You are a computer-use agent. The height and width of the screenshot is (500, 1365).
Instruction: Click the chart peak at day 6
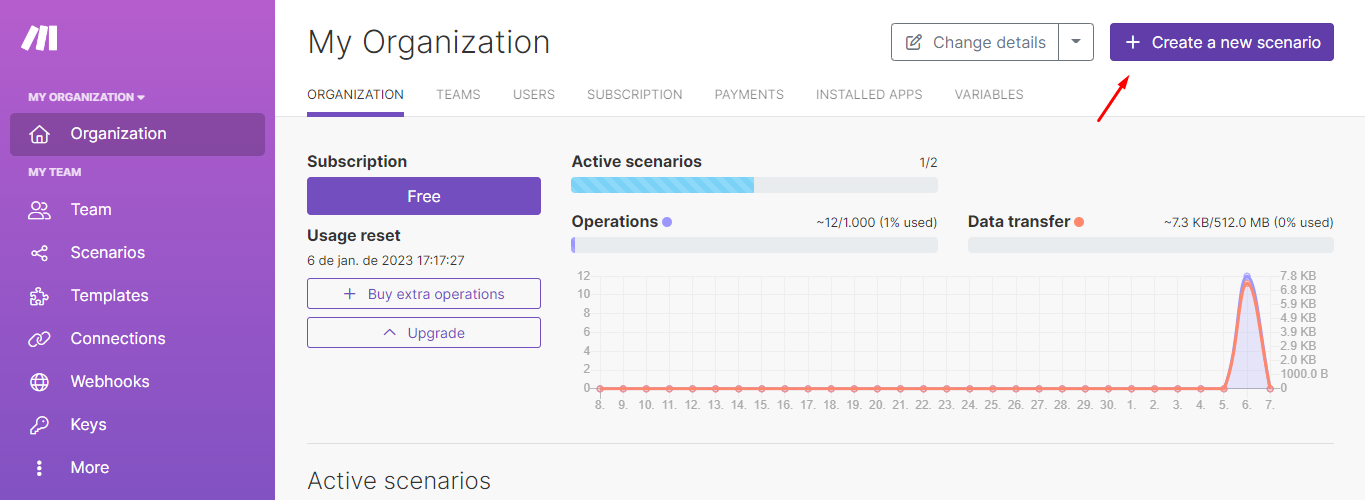point(1247,277)
